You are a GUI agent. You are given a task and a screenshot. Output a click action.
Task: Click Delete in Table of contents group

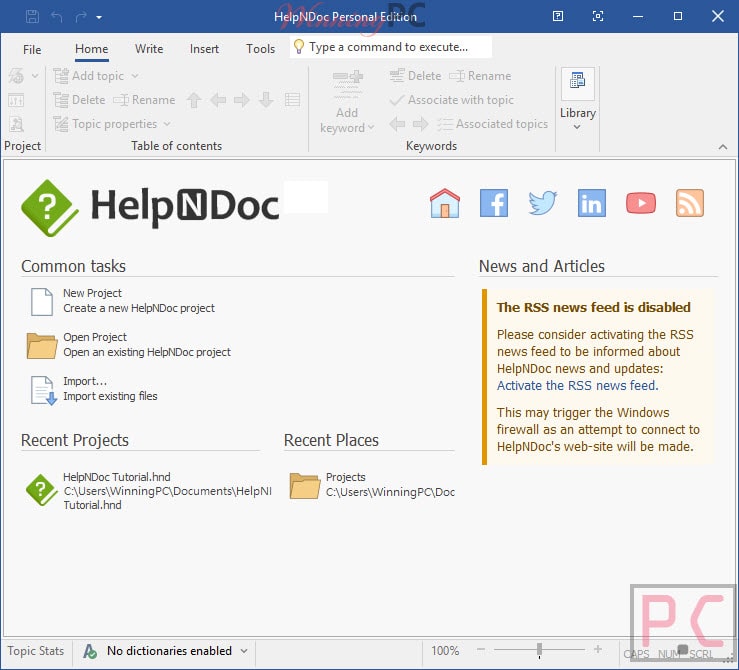[x=79, y=100]
